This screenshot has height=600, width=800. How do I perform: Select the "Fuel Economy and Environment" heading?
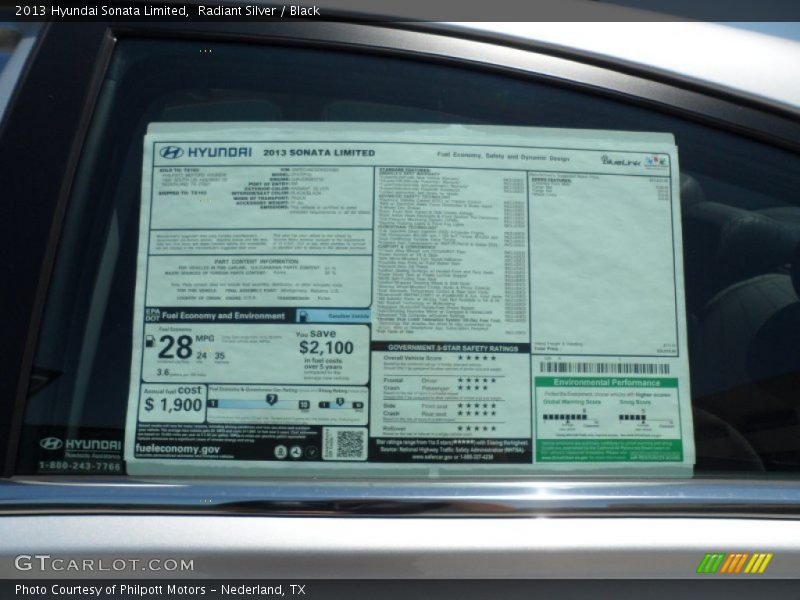click(x=223, y=316)
